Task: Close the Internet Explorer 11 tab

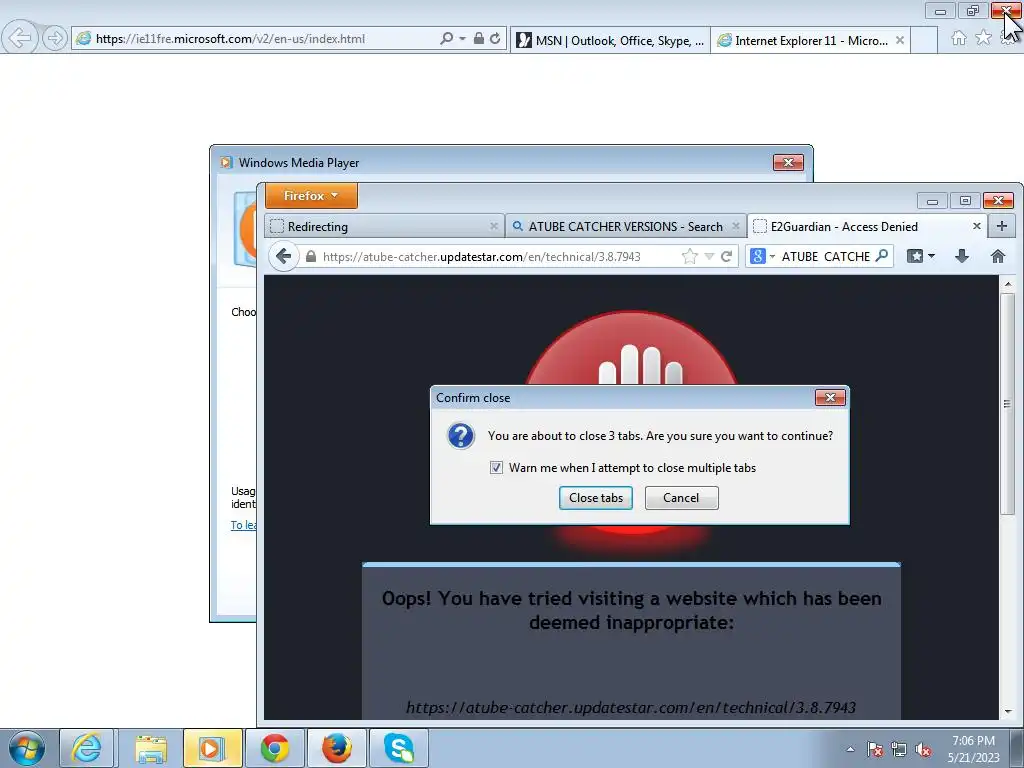Action: [x=900, y=40]
